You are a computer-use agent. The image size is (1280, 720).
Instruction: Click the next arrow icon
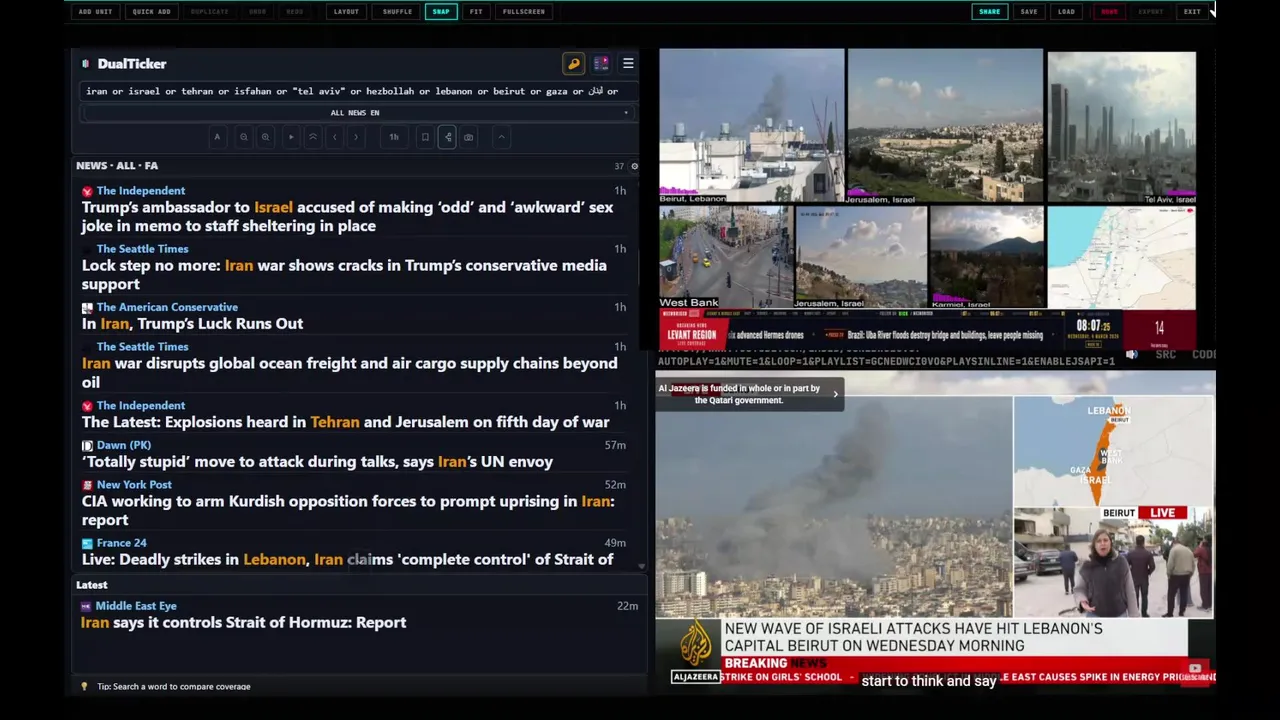click(x=356, y=137)
